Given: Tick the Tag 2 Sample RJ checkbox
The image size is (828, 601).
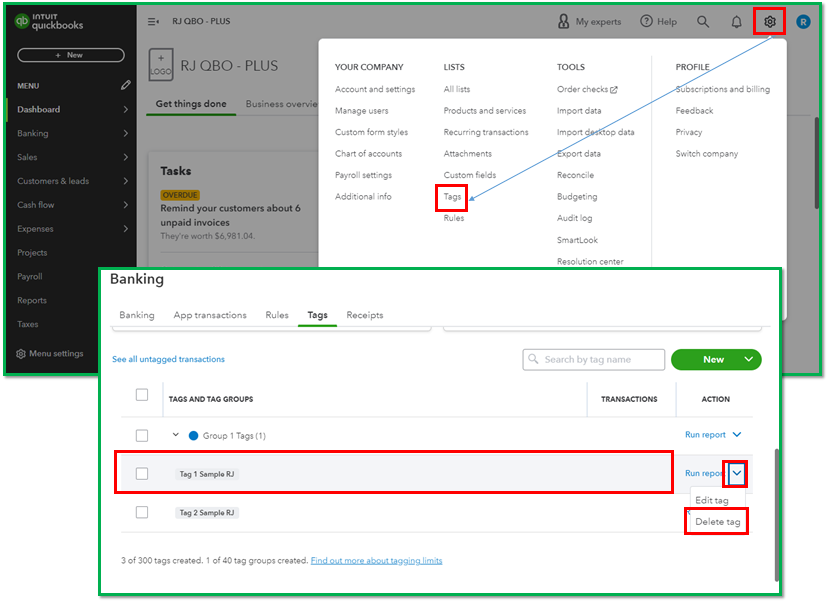Looking at the screenshot, I should 142,512.
